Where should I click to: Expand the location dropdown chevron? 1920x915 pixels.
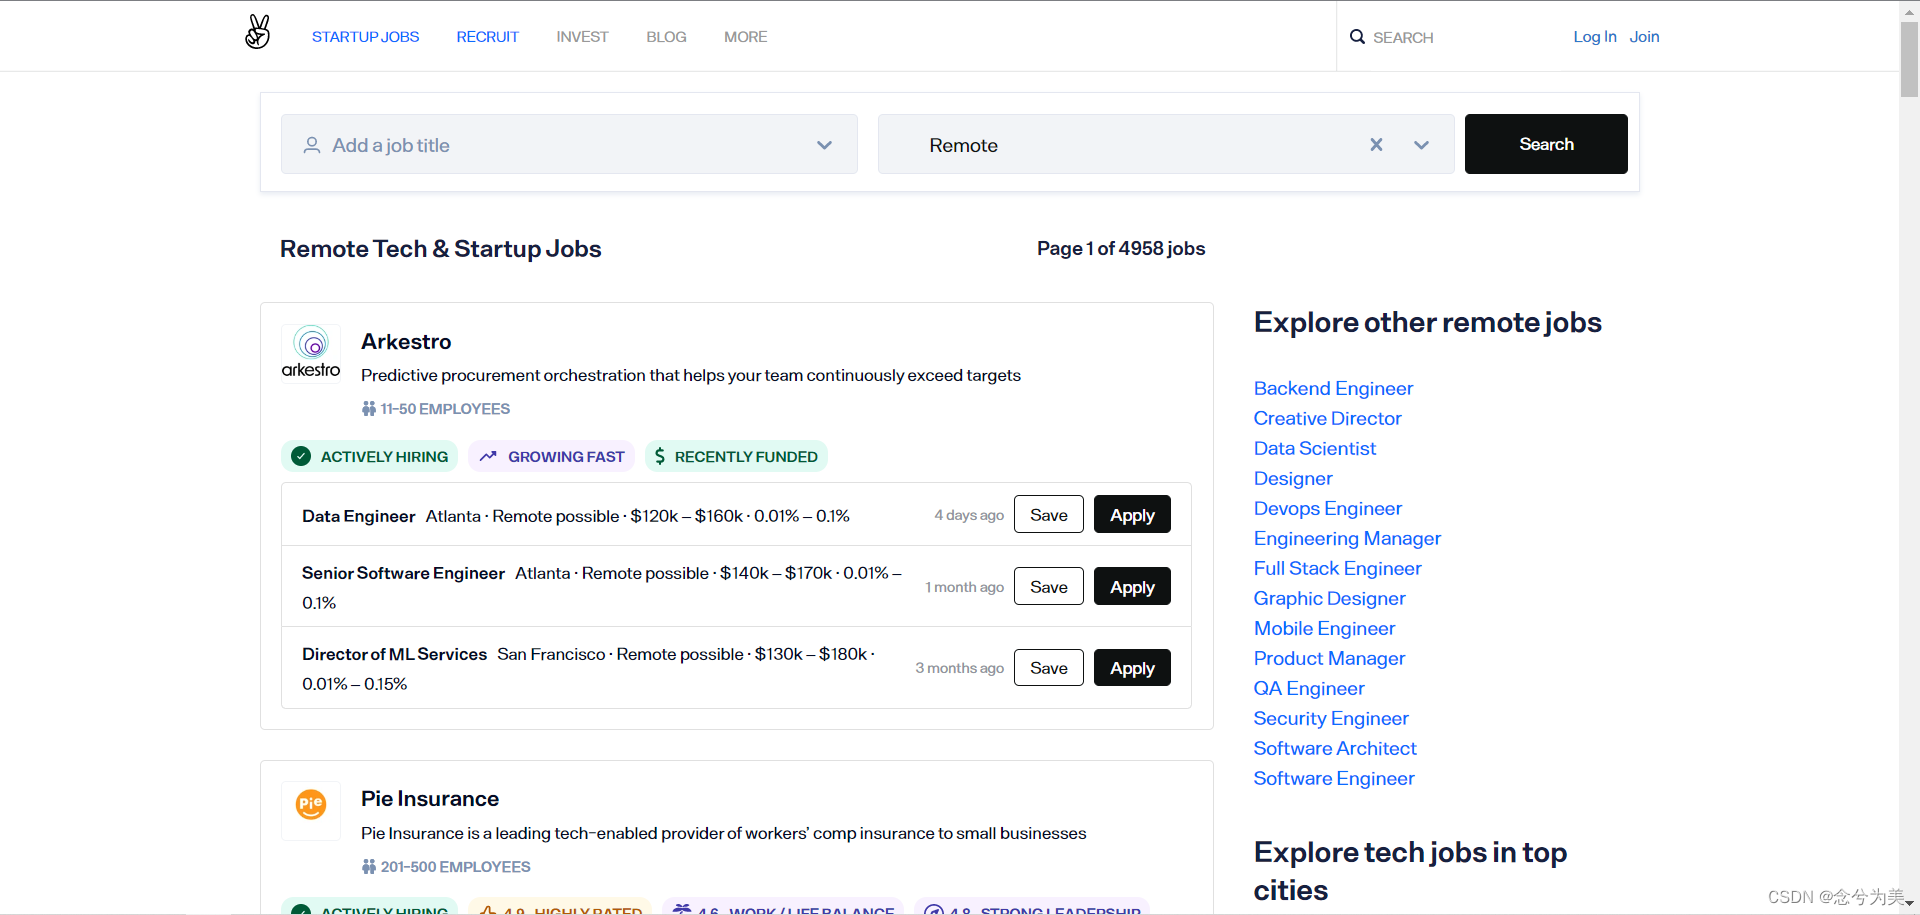tap(1421, 145)
